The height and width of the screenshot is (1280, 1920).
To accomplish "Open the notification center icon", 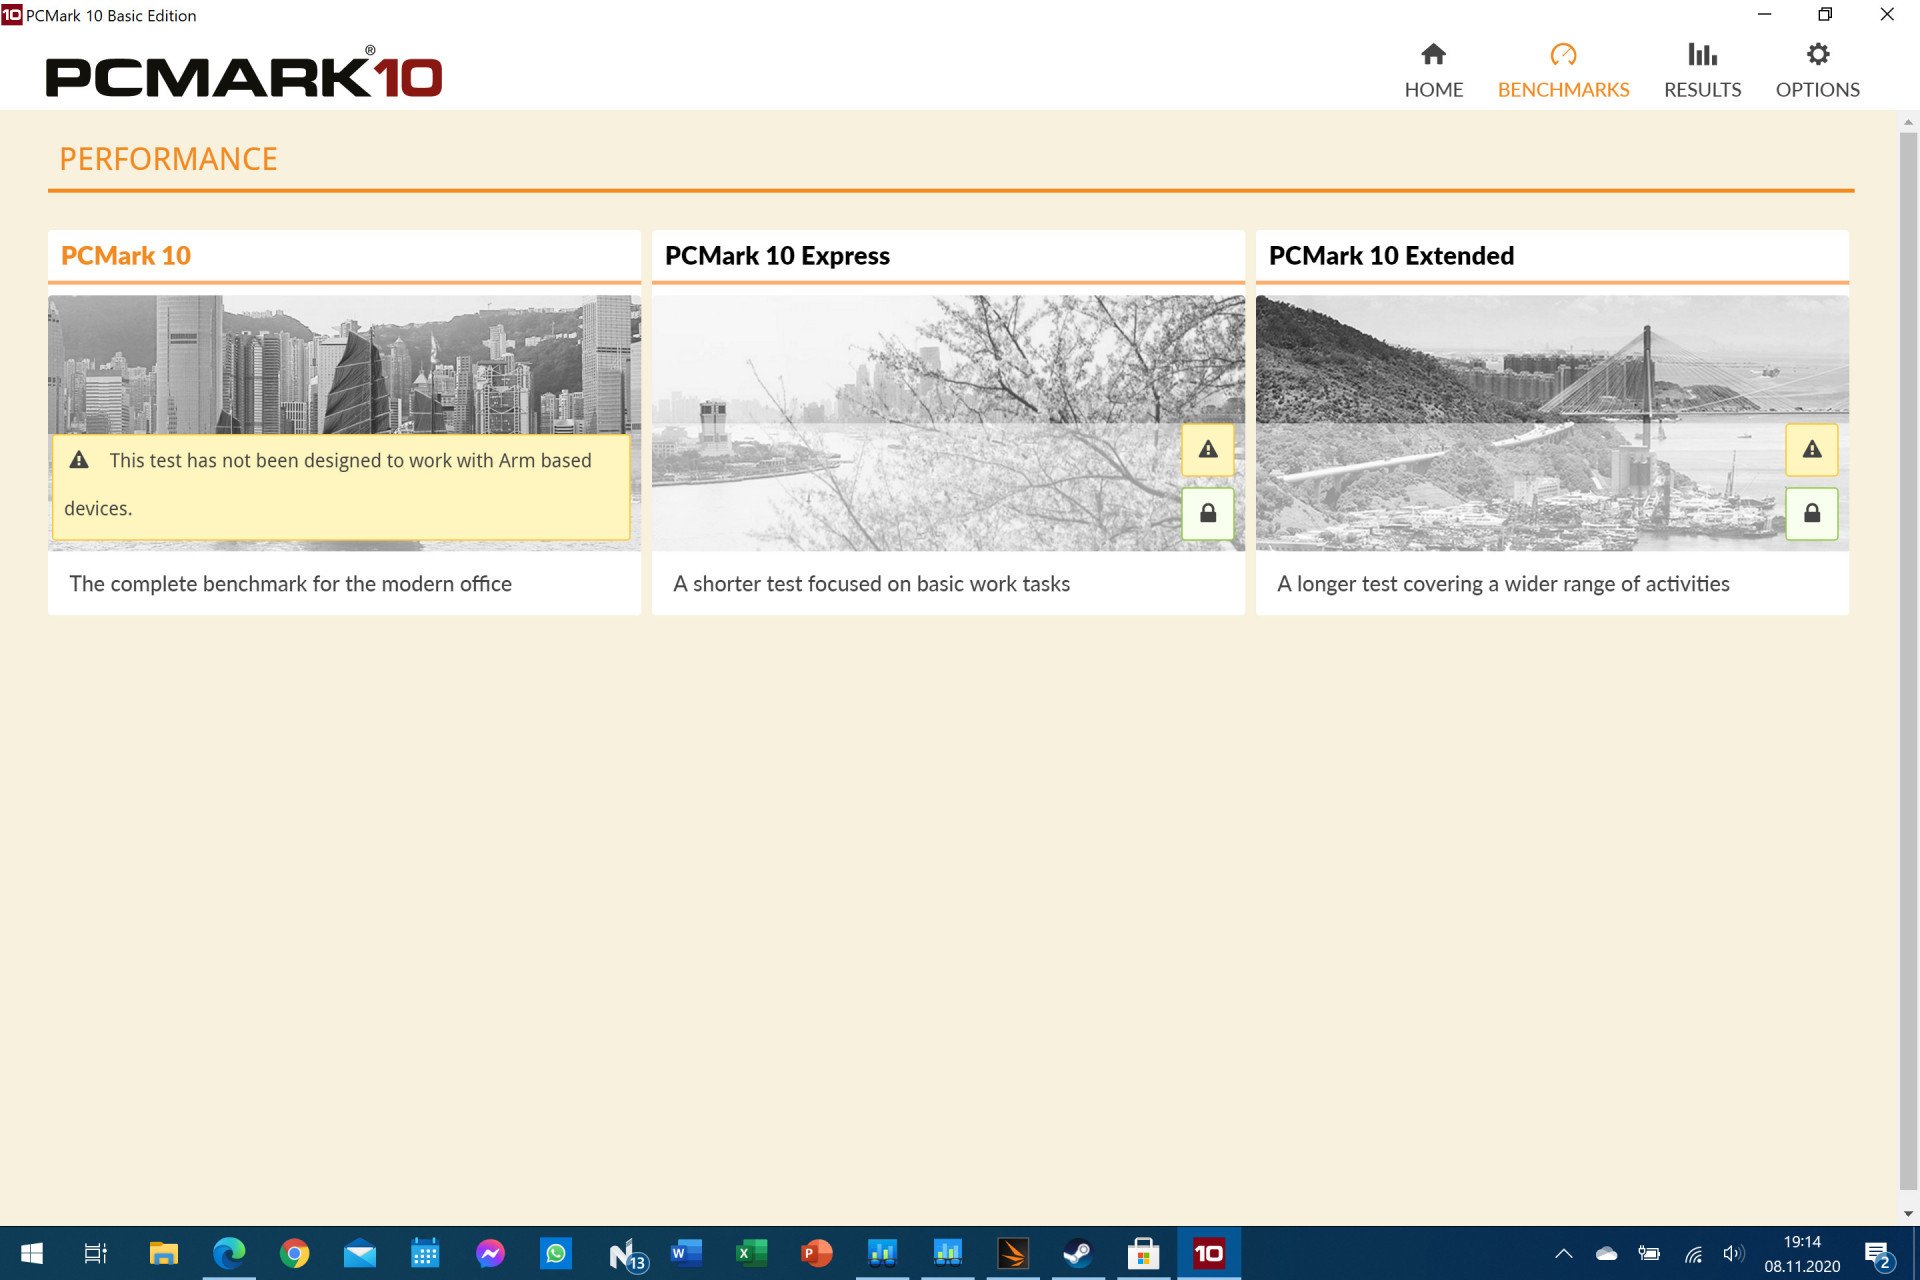I will [x=1879, y=1255].
